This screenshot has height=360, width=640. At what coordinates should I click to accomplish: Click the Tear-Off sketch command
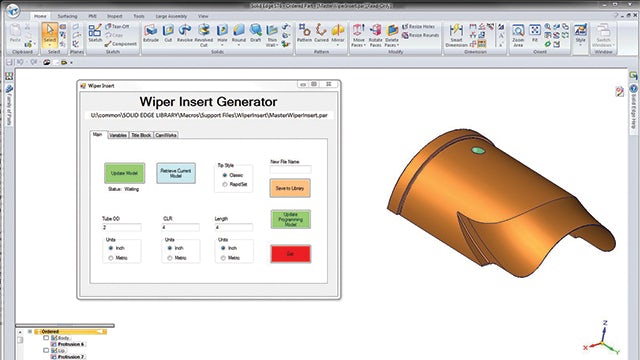117,27
